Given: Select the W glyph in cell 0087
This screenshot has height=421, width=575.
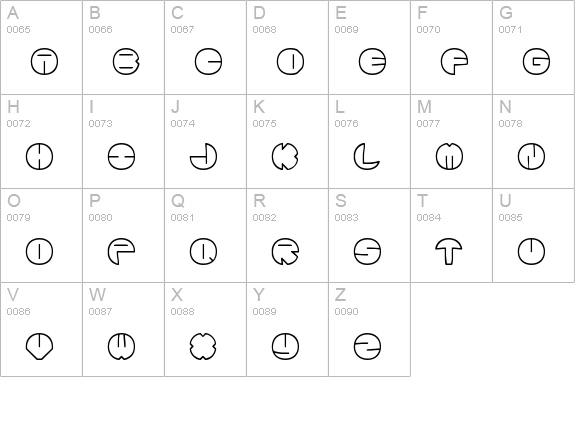Looking at the screenshot, I should tap(121, 346).
